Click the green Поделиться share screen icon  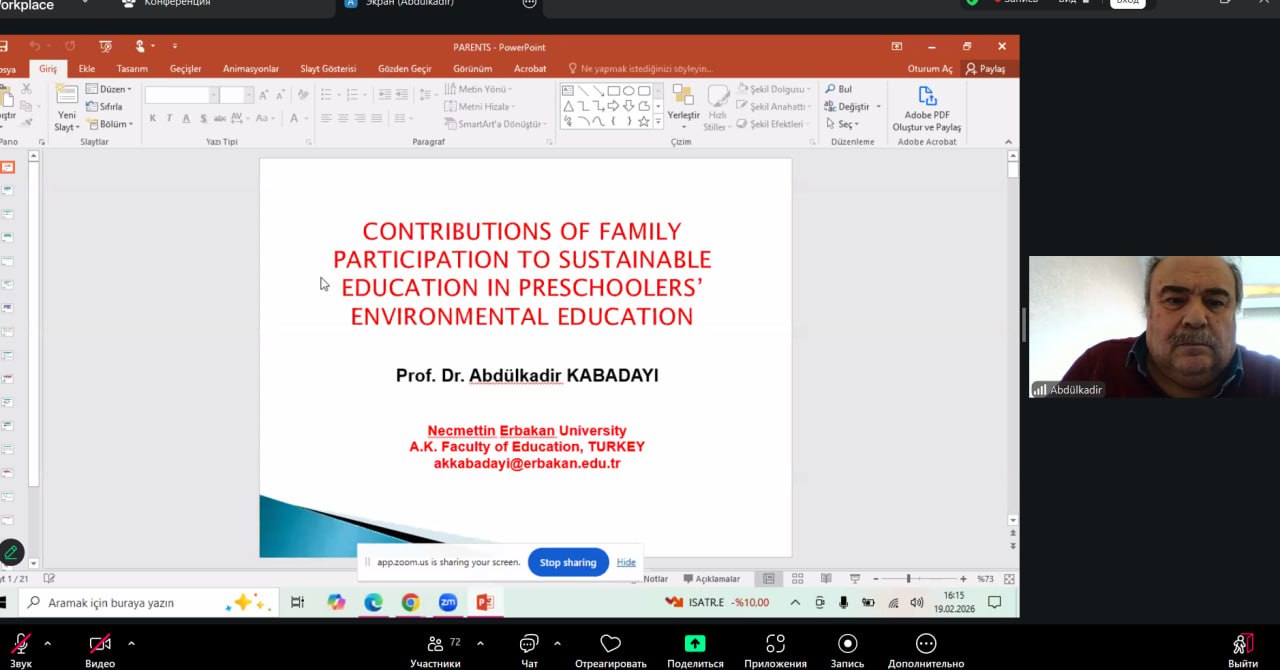point(695,644)
